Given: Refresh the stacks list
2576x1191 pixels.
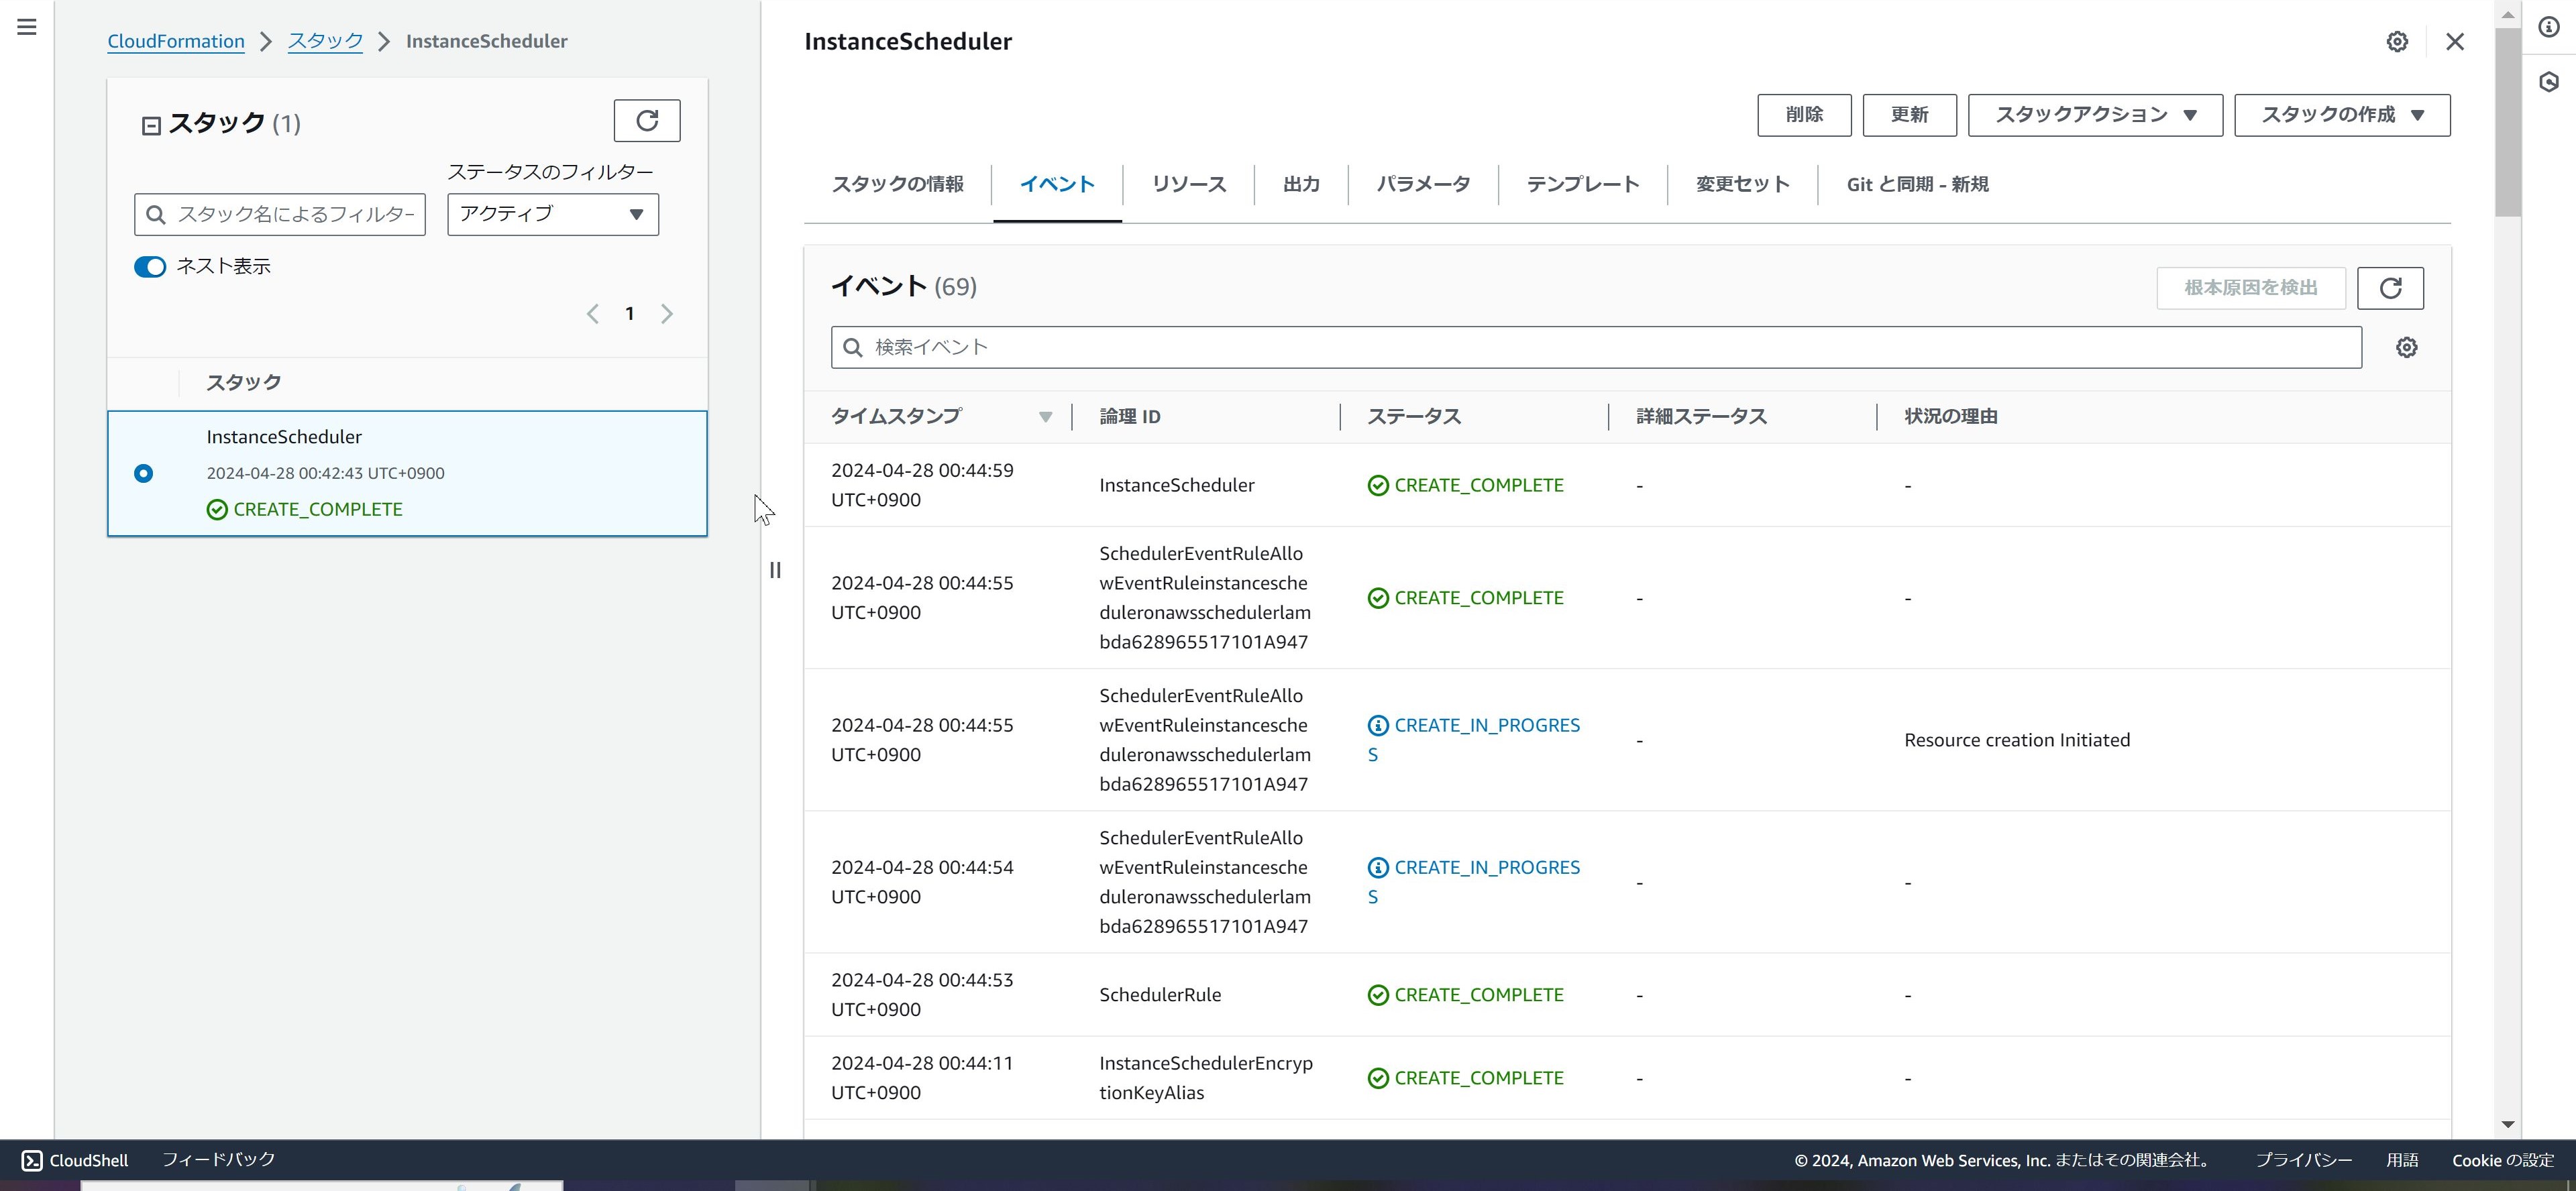Looking at the screenshot, I should coord(646,120).
